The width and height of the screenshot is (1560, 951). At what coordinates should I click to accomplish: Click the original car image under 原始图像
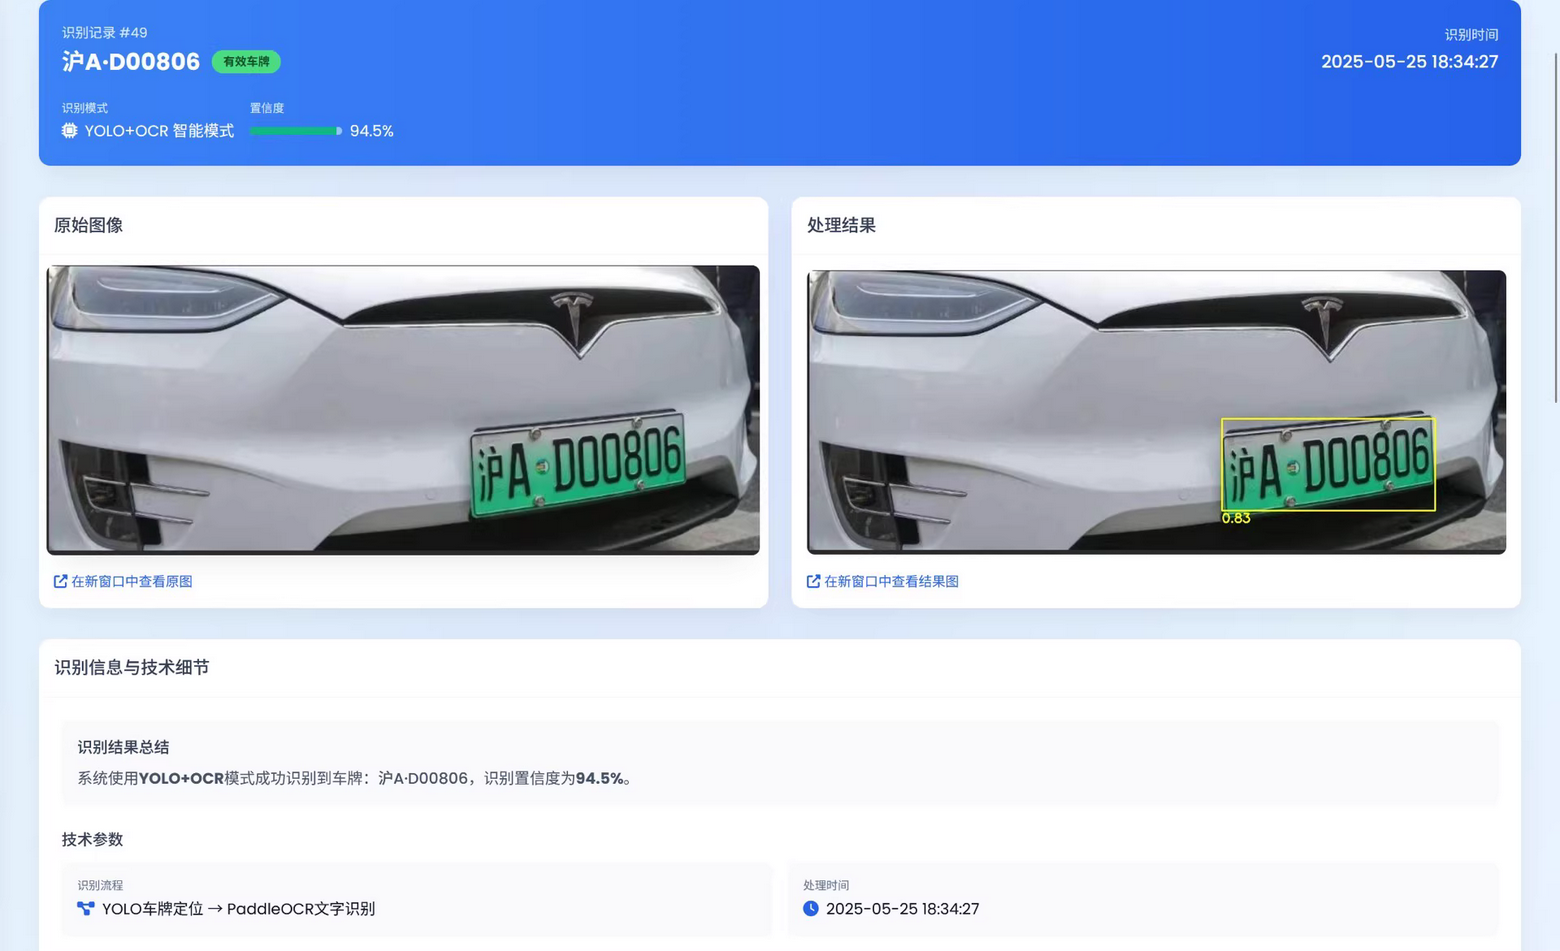pyautogui.click(x=403, y=409)
